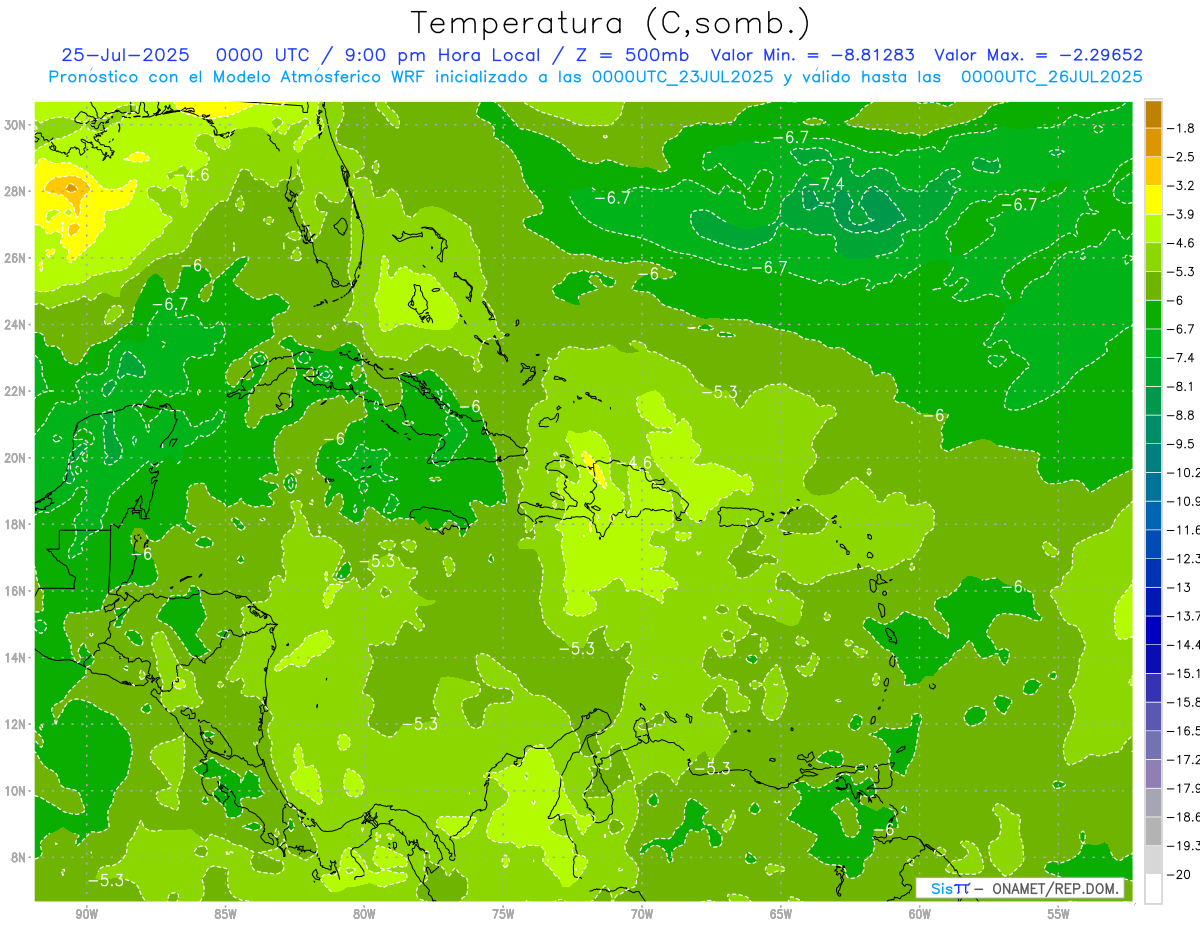Click the "24N" latitude axis label
The image size is (1200, 927).
pyautogui.click(x=15, y=325)
